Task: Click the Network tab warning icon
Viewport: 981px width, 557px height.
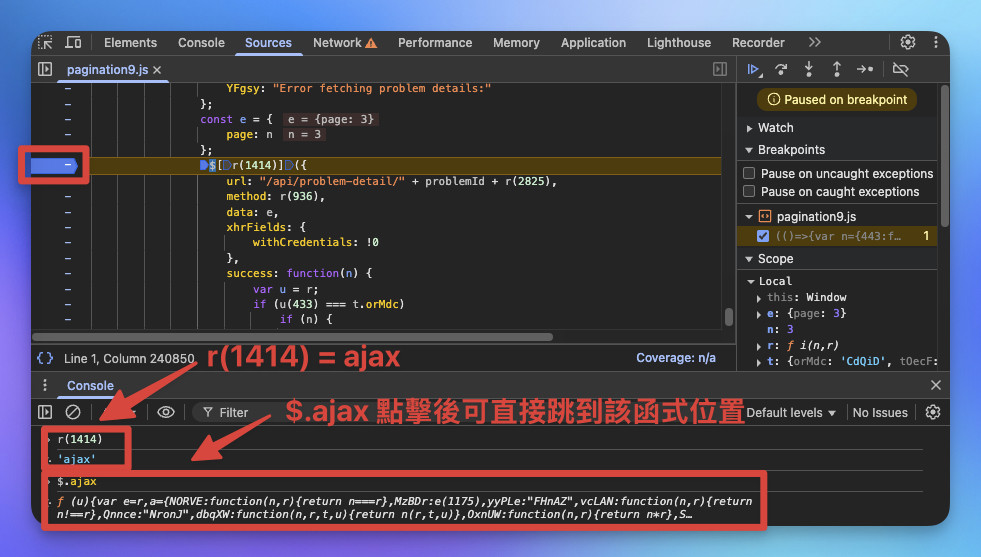Action: click(x=371, y=43)
